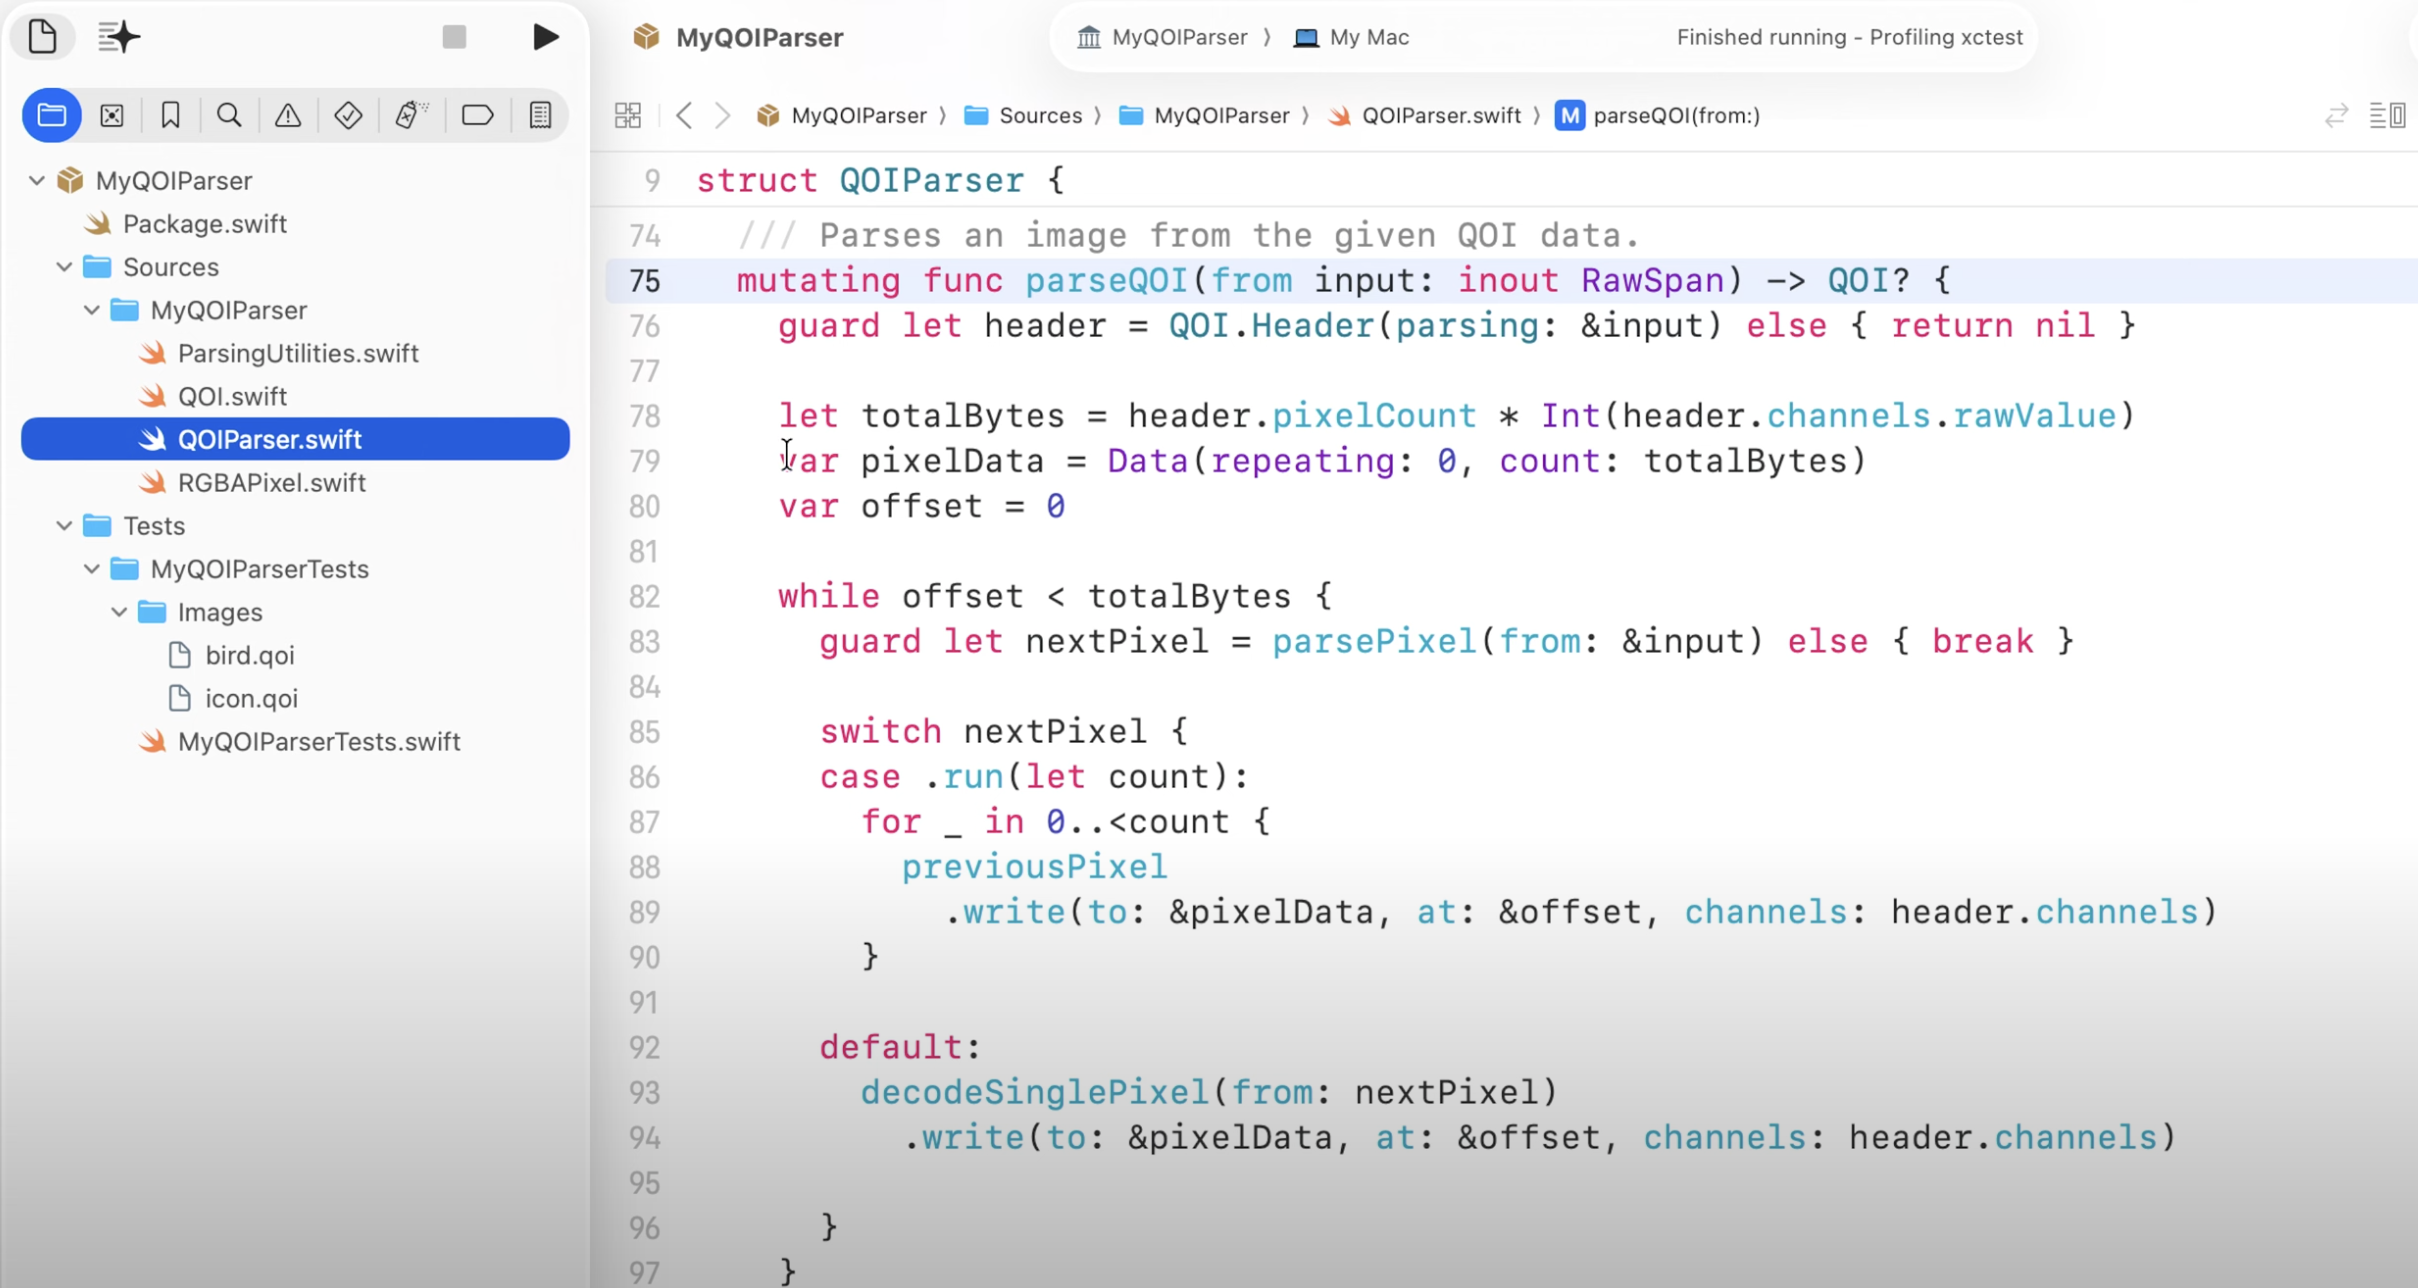Screen dimensions: 2418x1288
Task: Open the Issue navigator warning icon
Action: [x=288, y=115]
